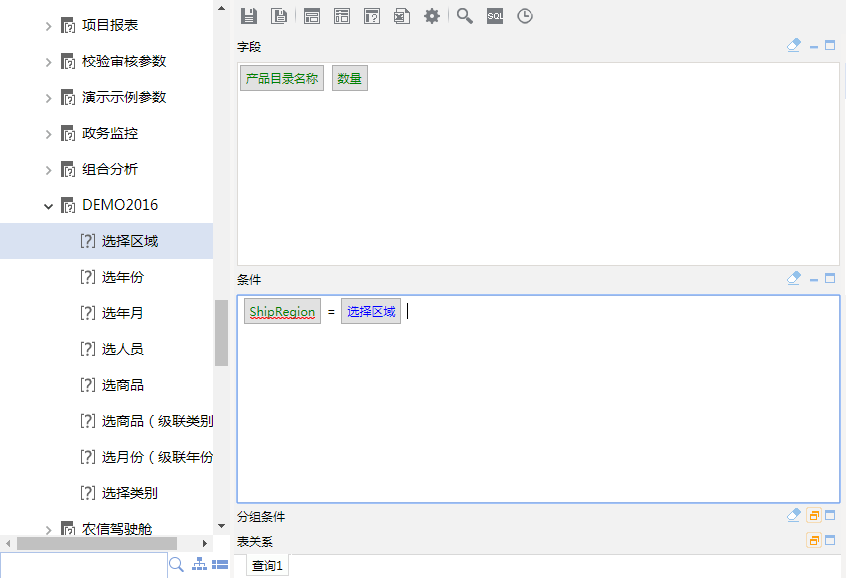846x578 pixels.
Task: View the SQL statement icon
Action: click(495, 16)
